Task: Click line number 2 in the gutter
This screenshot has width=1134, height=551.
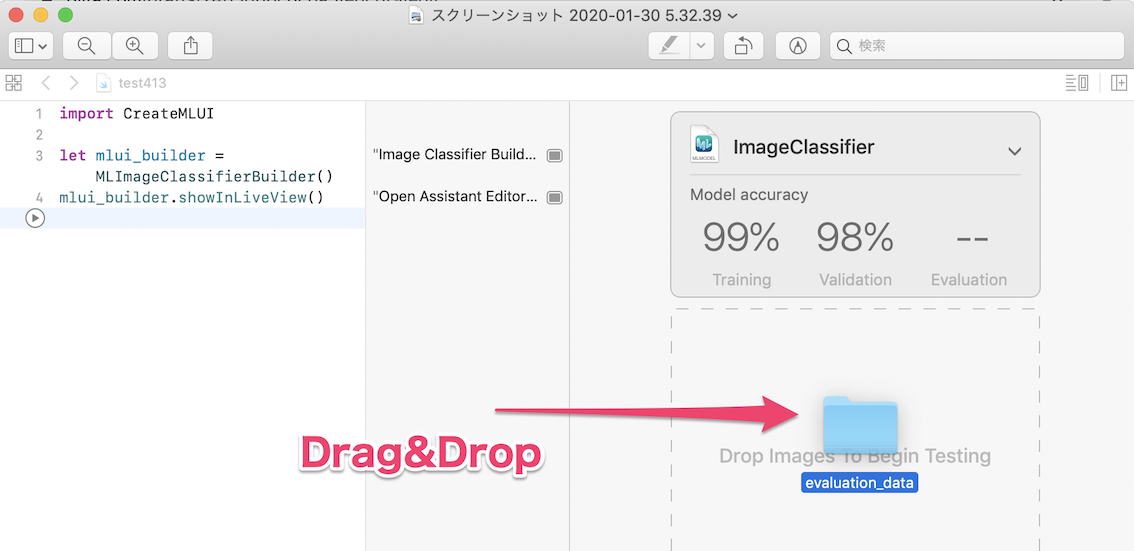Action: [x=39, y=134]
